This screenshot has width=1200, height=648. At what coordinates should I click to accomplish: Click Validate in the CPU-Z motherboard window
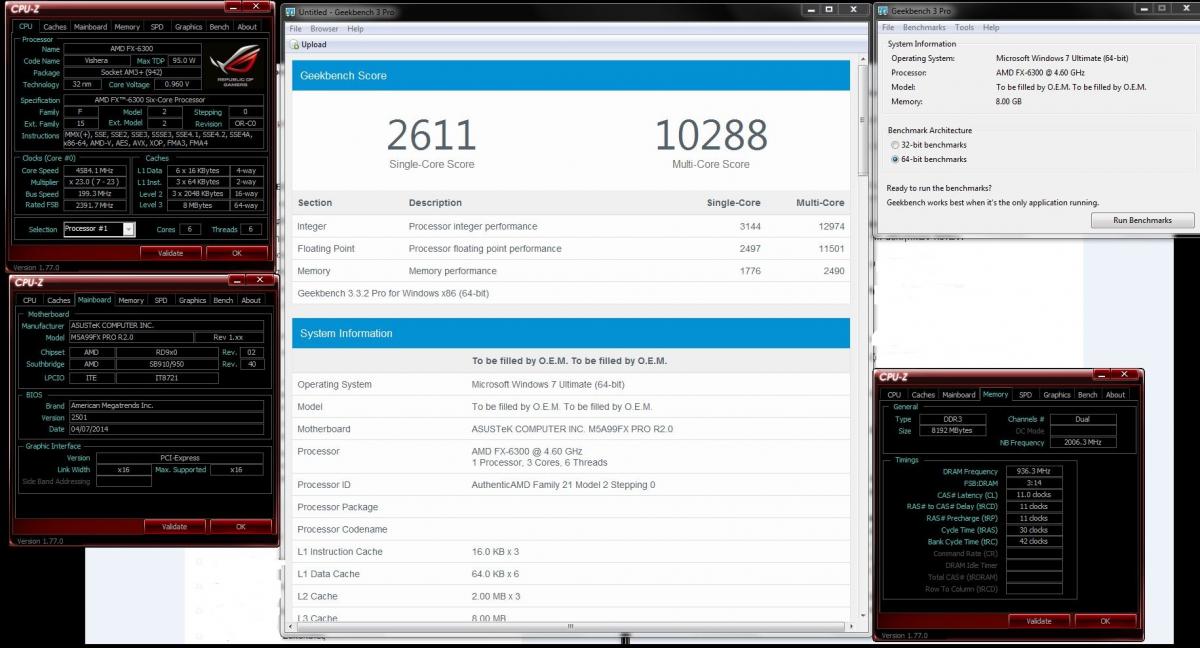tap(175, 526)
